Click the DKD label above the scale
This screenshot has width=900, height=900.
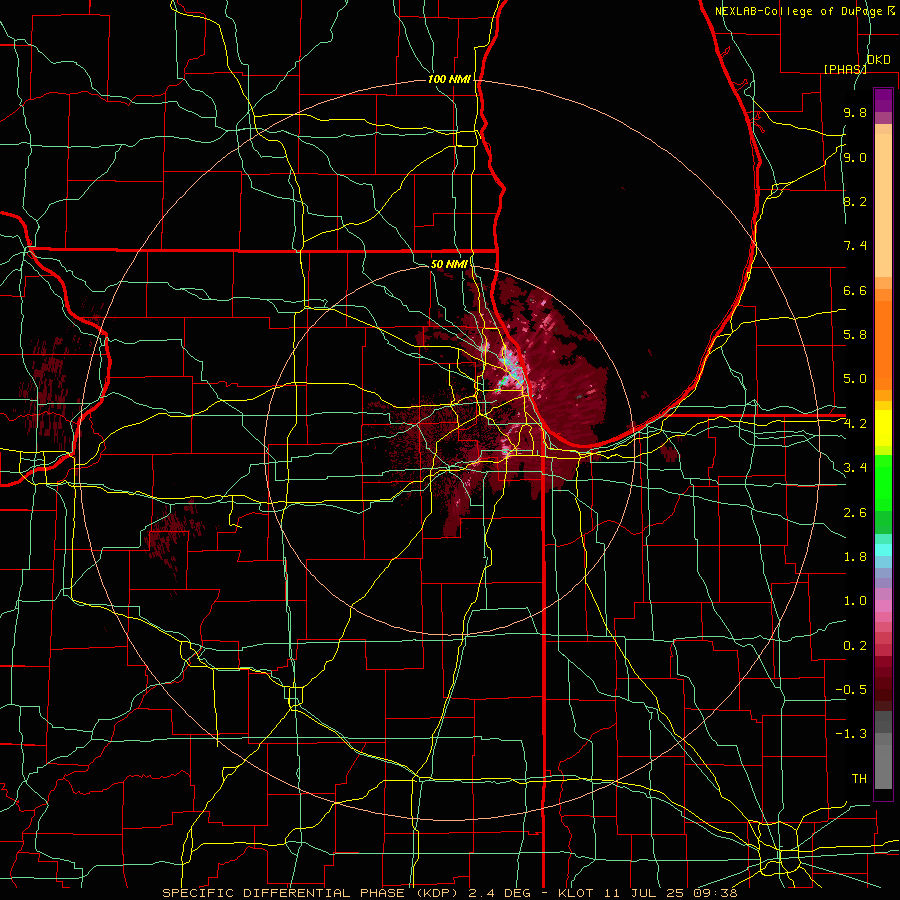click(878, 60)
